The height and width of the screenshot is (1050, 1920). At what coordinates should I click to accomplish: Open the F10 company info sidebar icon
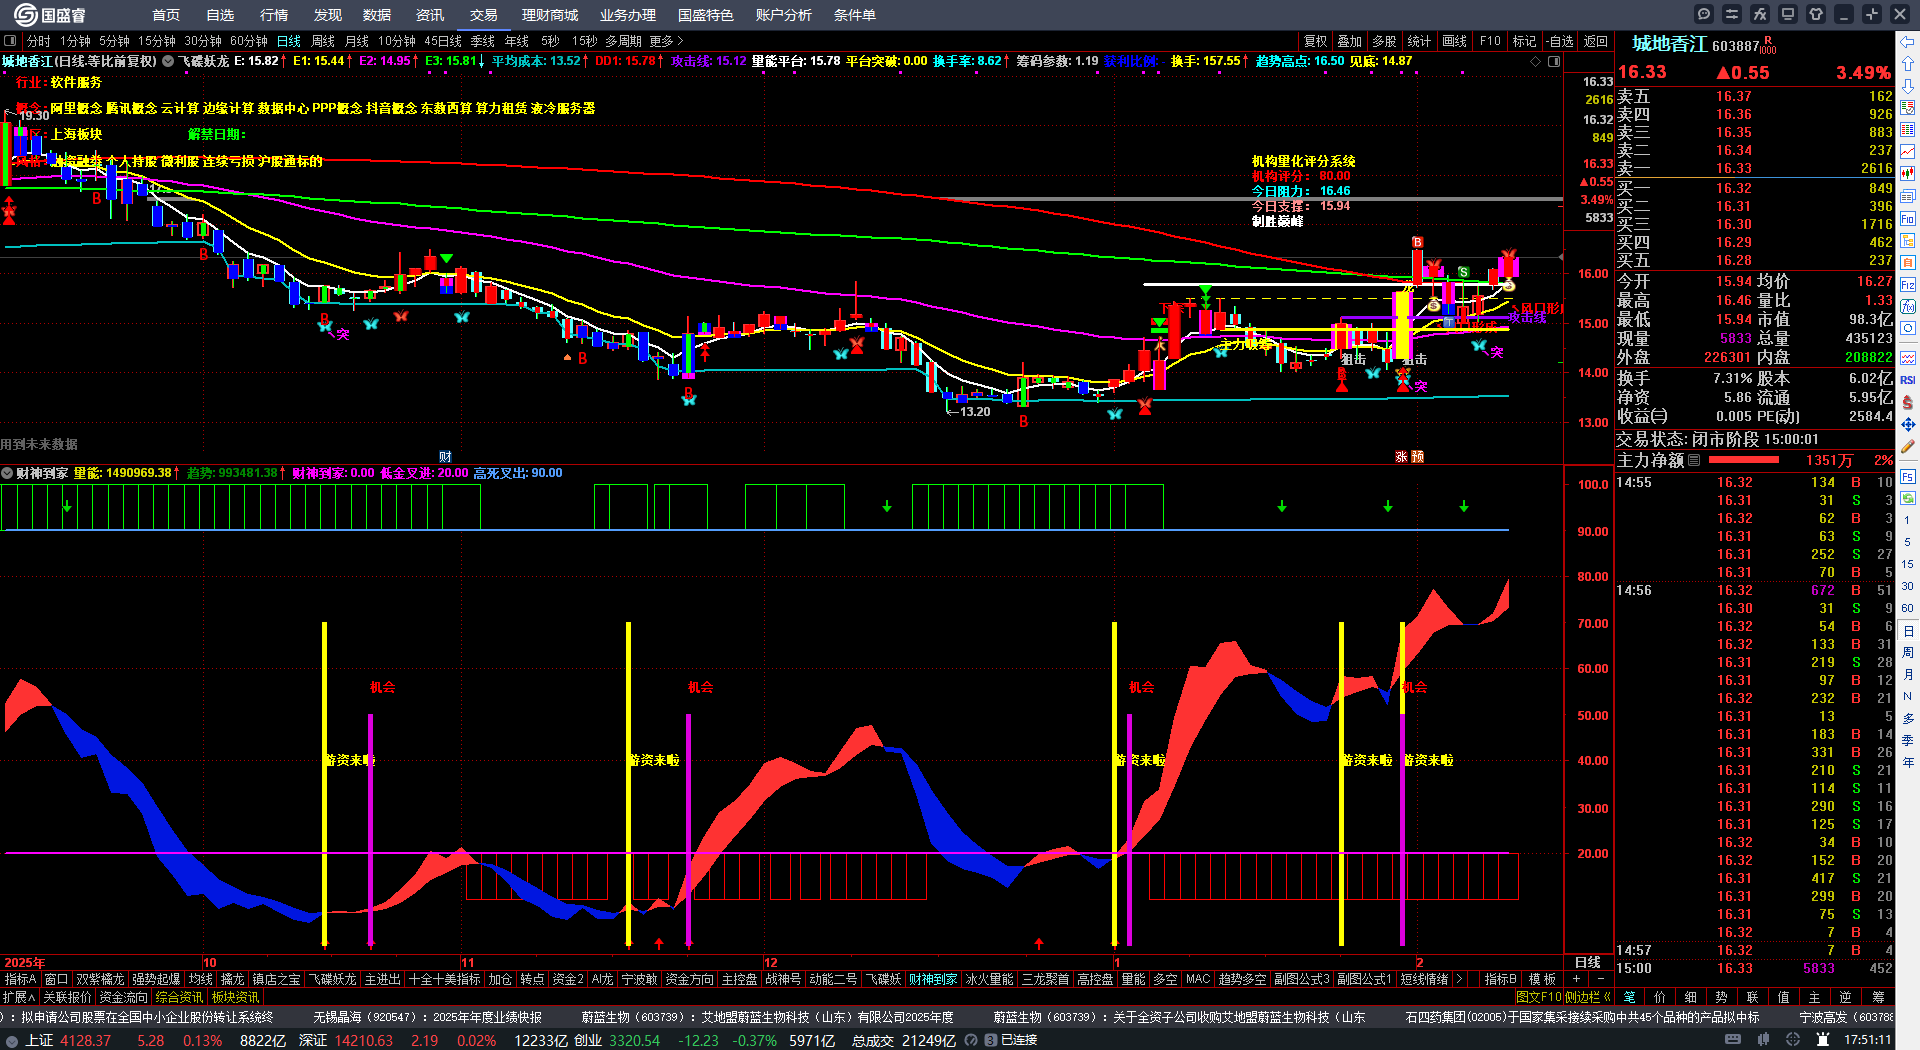1908,219
